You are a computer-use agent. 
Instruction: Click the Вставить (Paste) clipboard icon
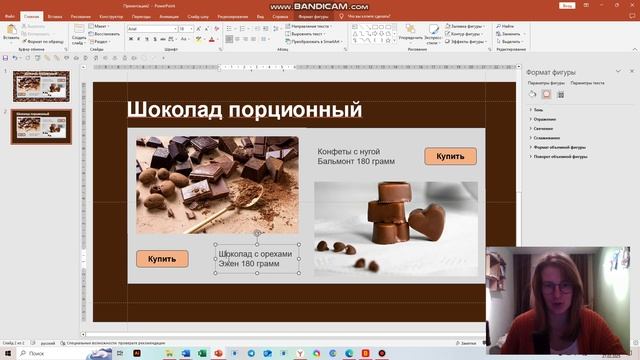point(11,29)
